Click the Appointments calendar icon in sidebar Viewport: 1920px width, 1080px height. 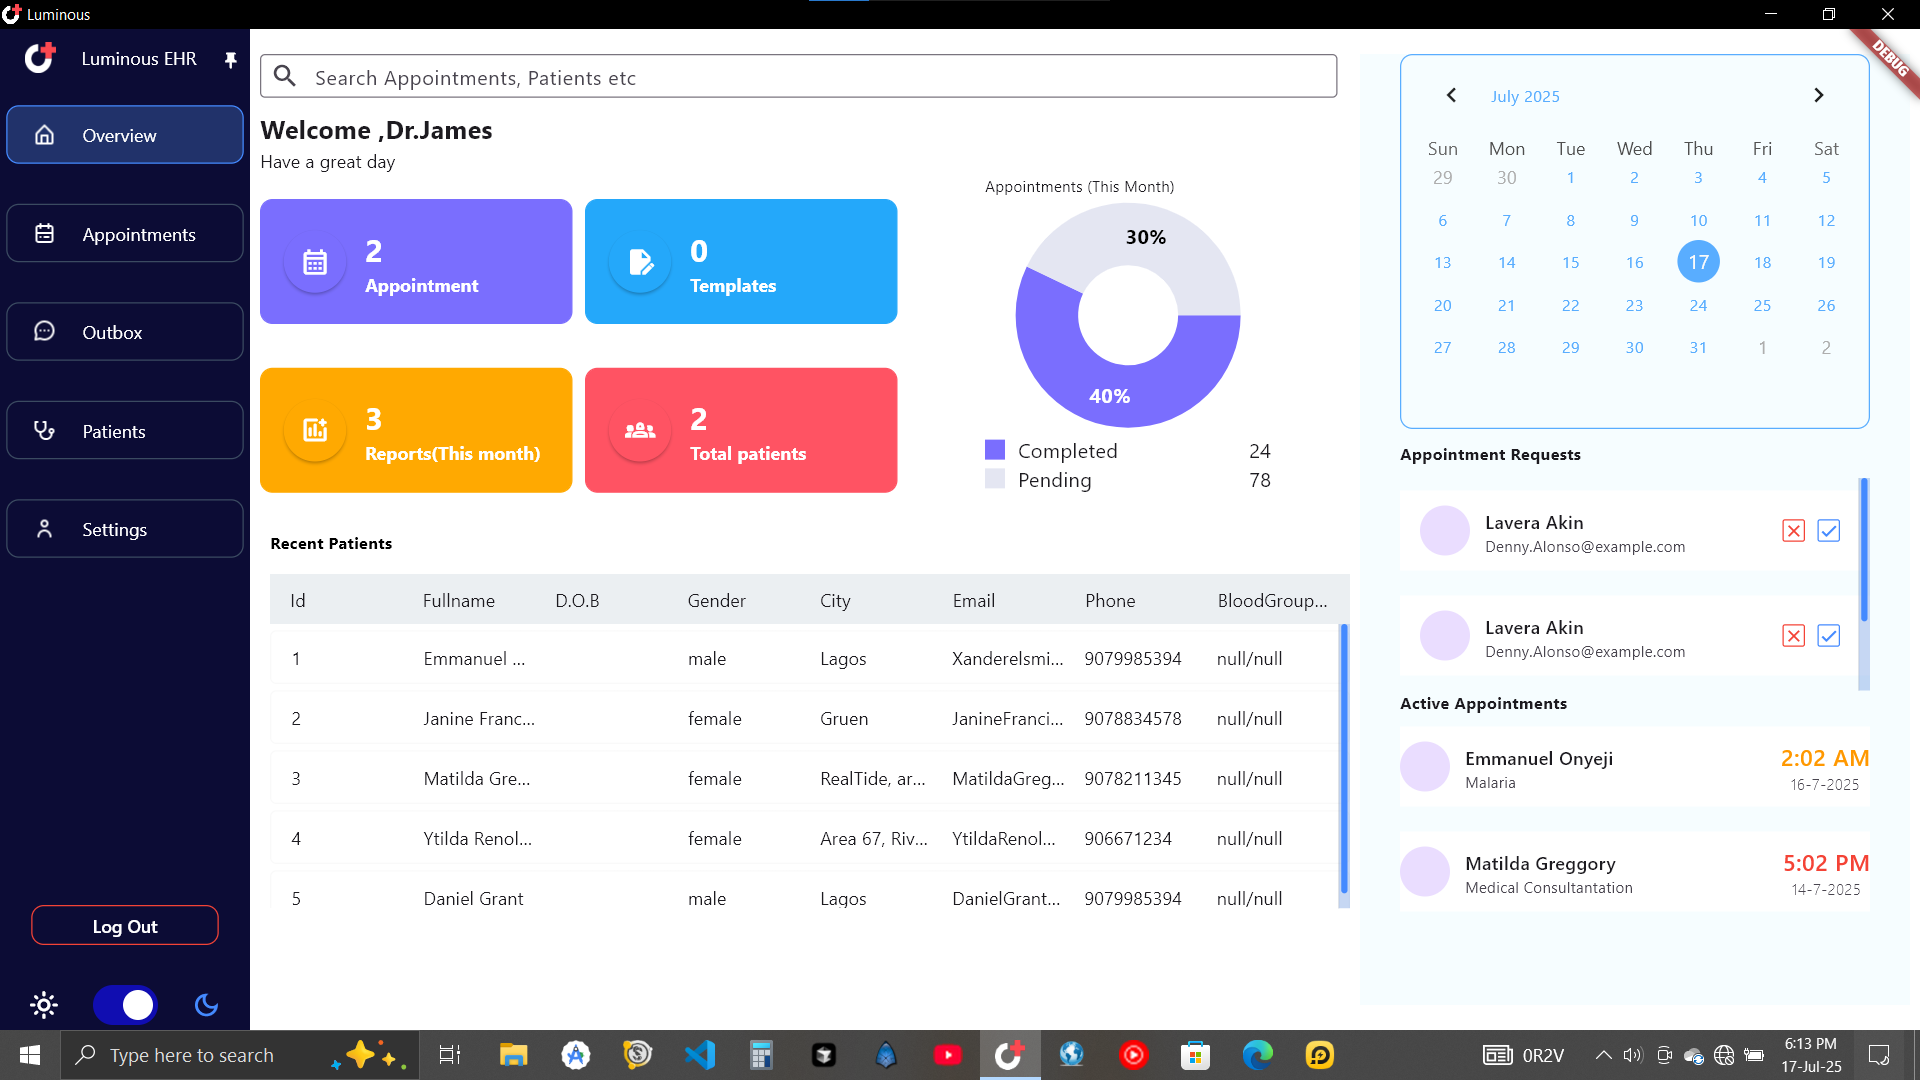44,232
